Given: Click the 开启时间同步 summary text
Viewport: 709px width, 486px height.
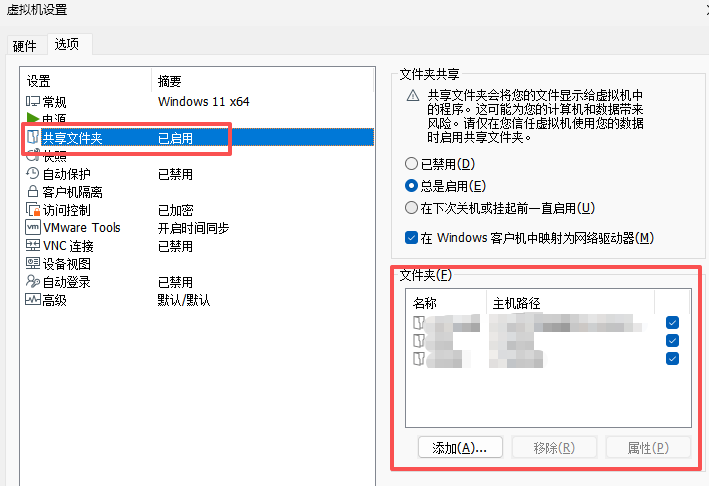Looking at the screenshot, I should click(x=194, y=228).
